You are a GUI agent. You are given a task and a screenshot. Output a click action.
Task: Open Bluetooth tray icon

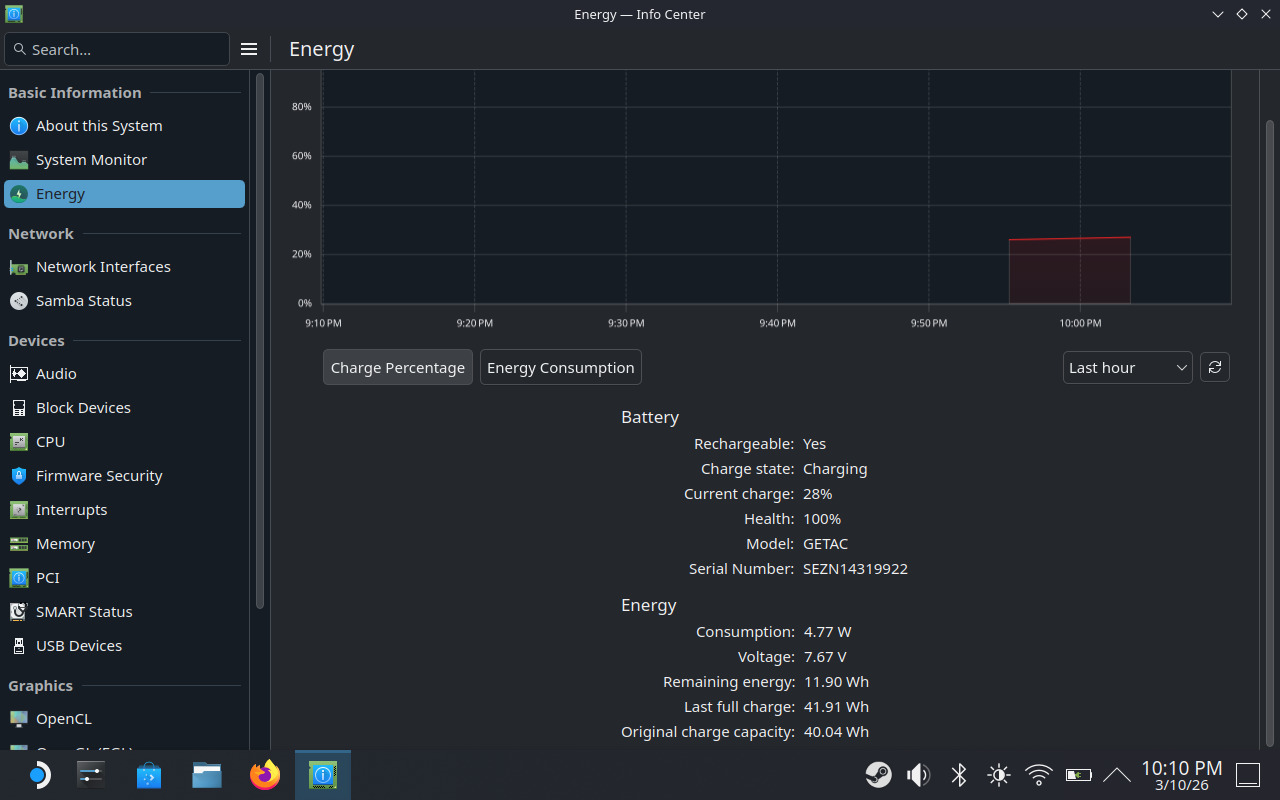coord(958,775)
